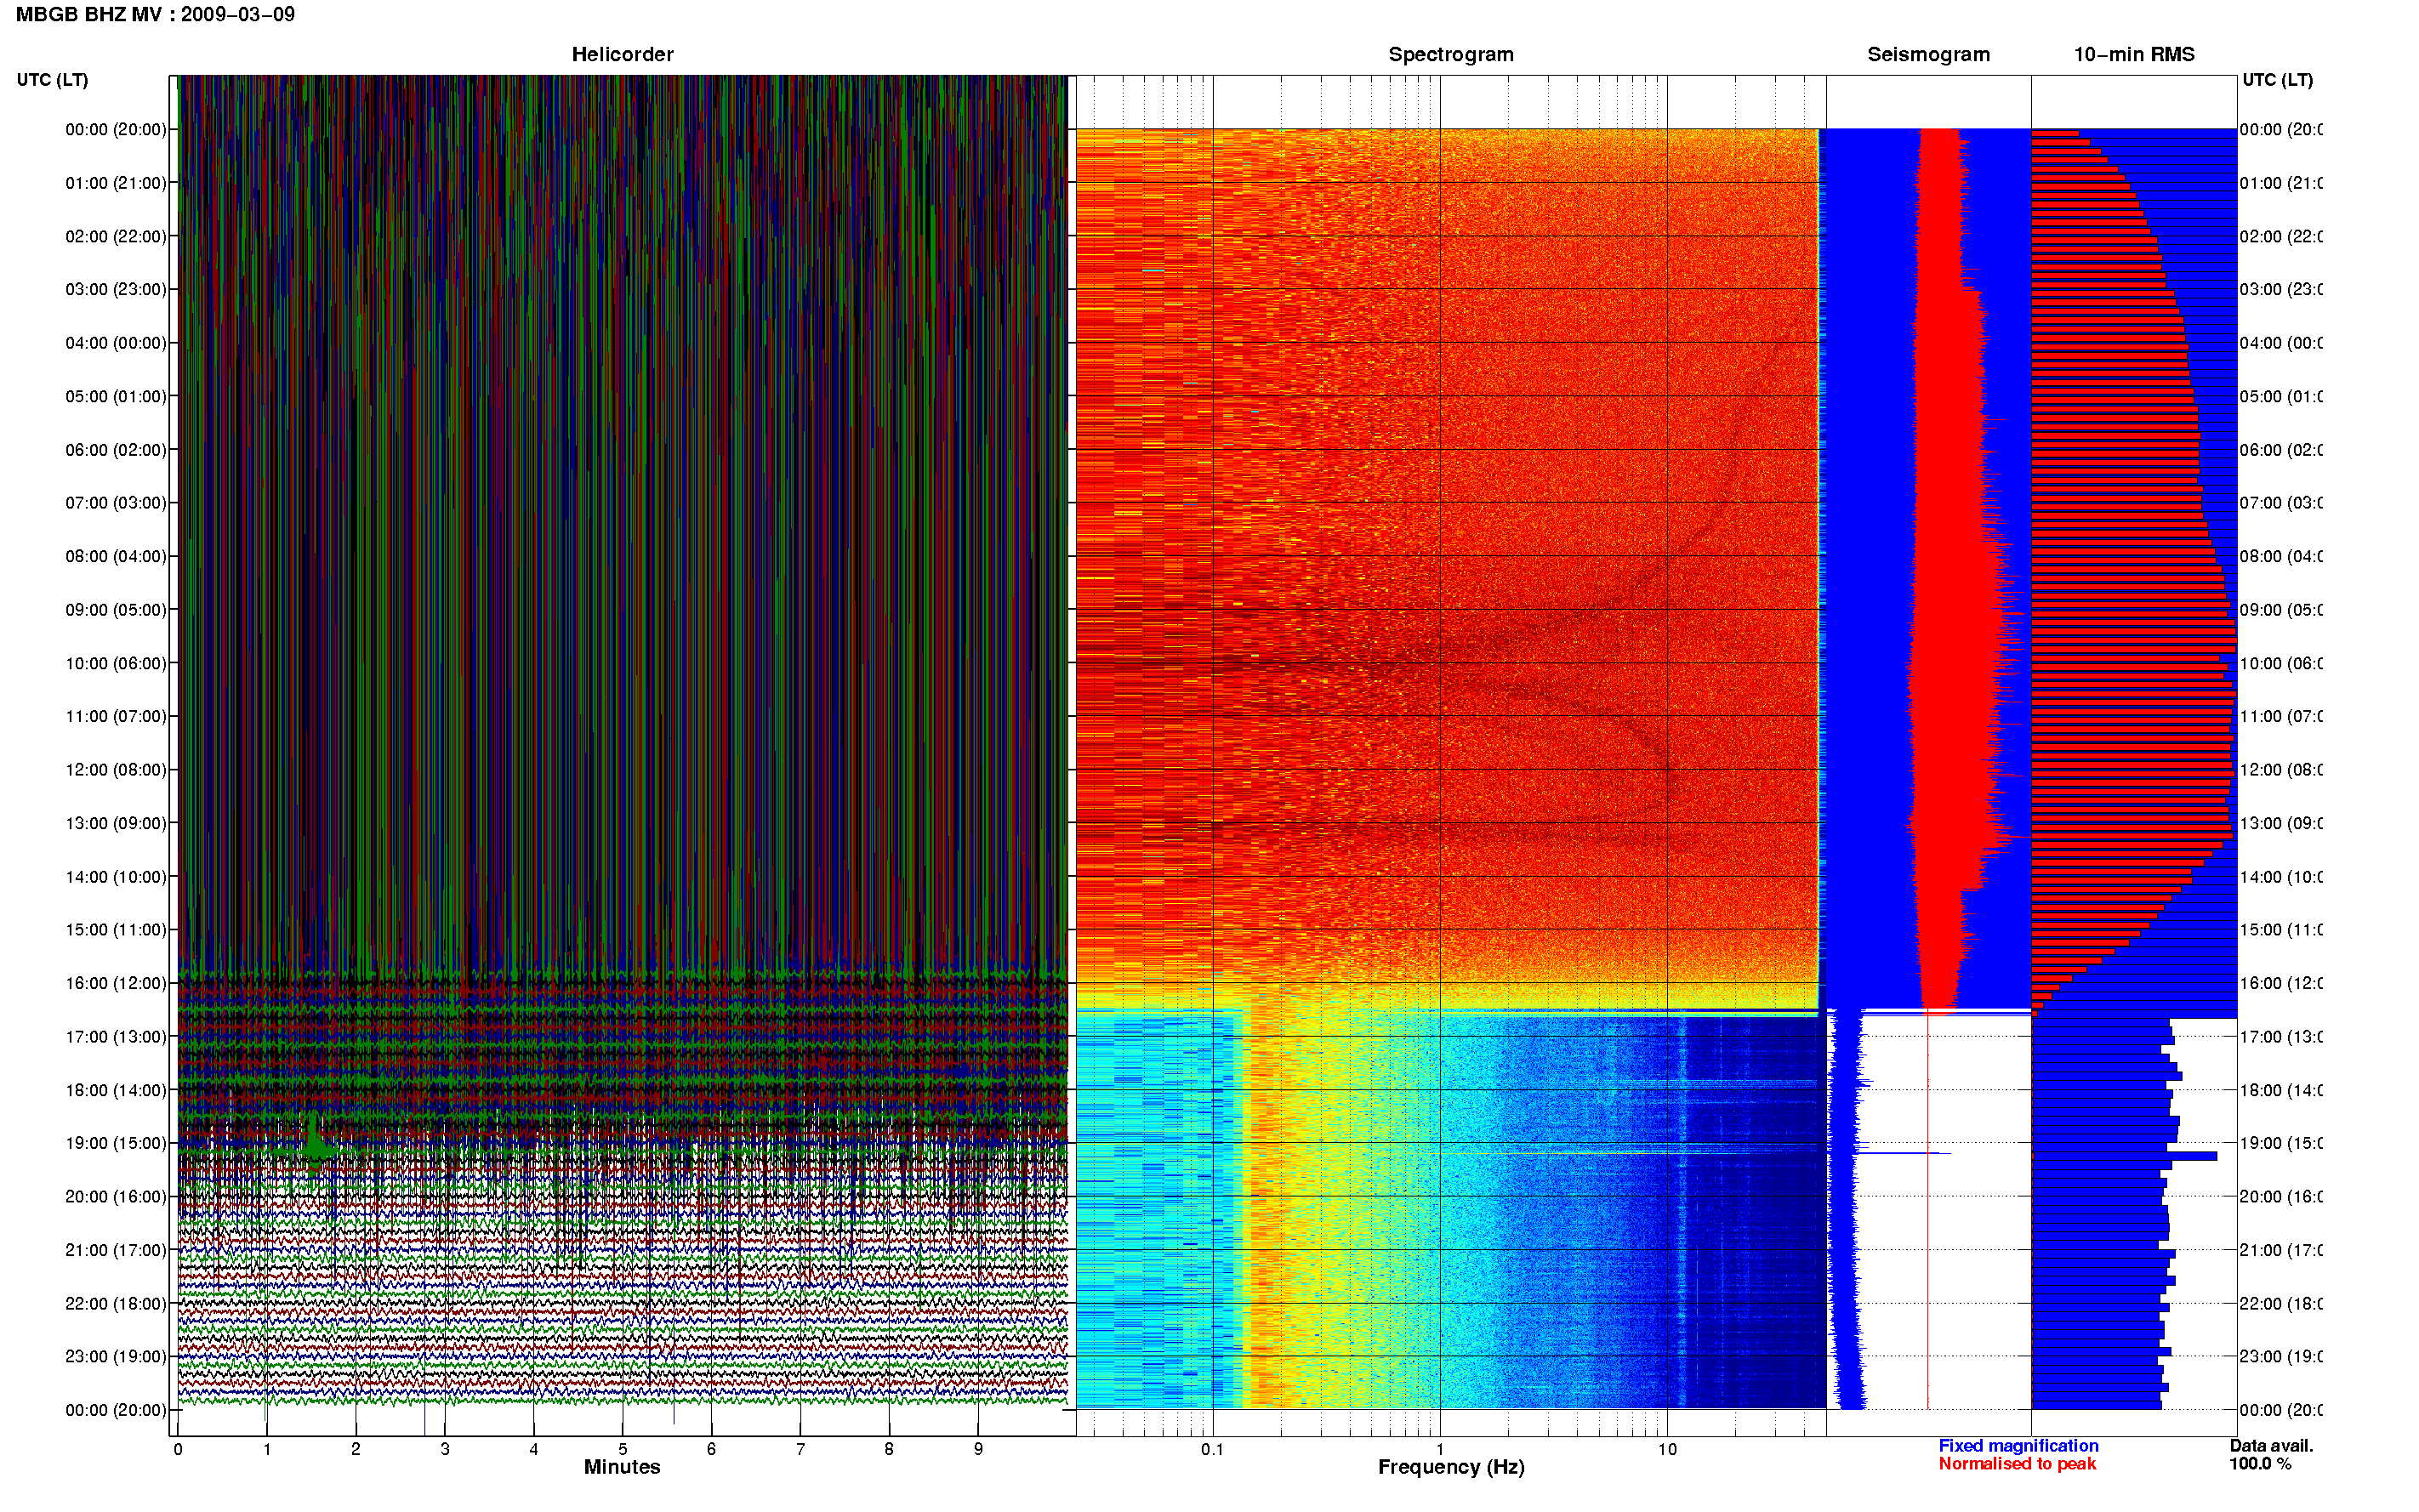Click the '10' frequency tick label
This screenshot has height=1512, width=2419.
(x=1667, y=1450)
